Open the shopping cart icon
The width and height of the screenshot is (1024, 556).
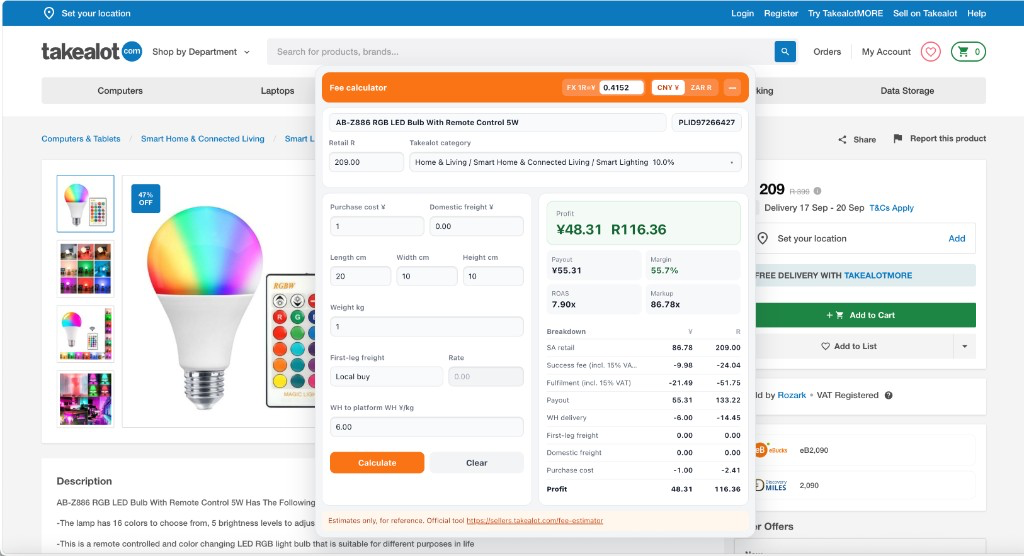(x=968, y=52)
